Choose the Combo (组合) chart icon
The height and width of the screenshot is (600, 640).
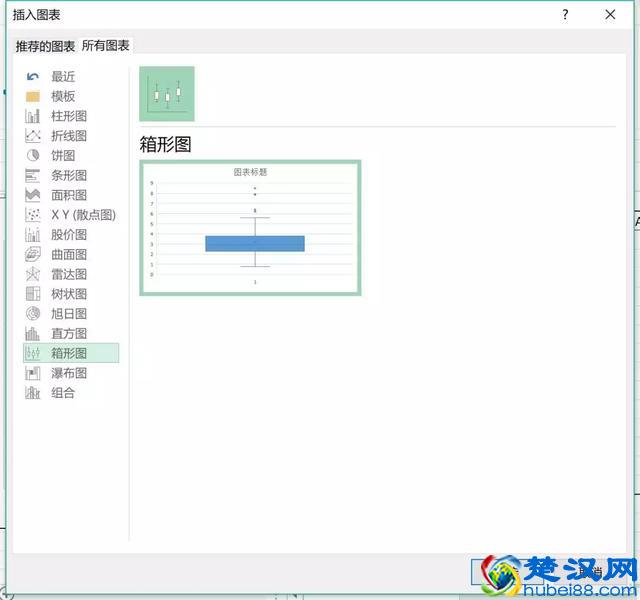pos(33,393)
